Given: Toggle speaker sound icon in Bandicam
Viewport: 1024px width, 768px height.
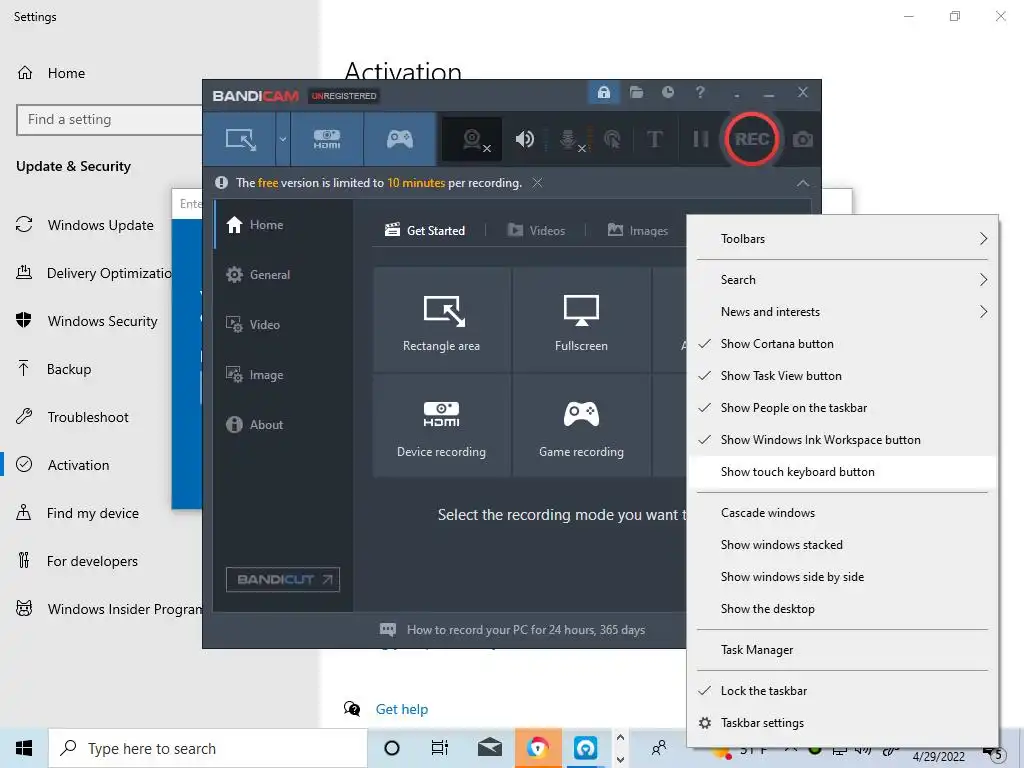Looking at the screenshot, I should 524,139.
